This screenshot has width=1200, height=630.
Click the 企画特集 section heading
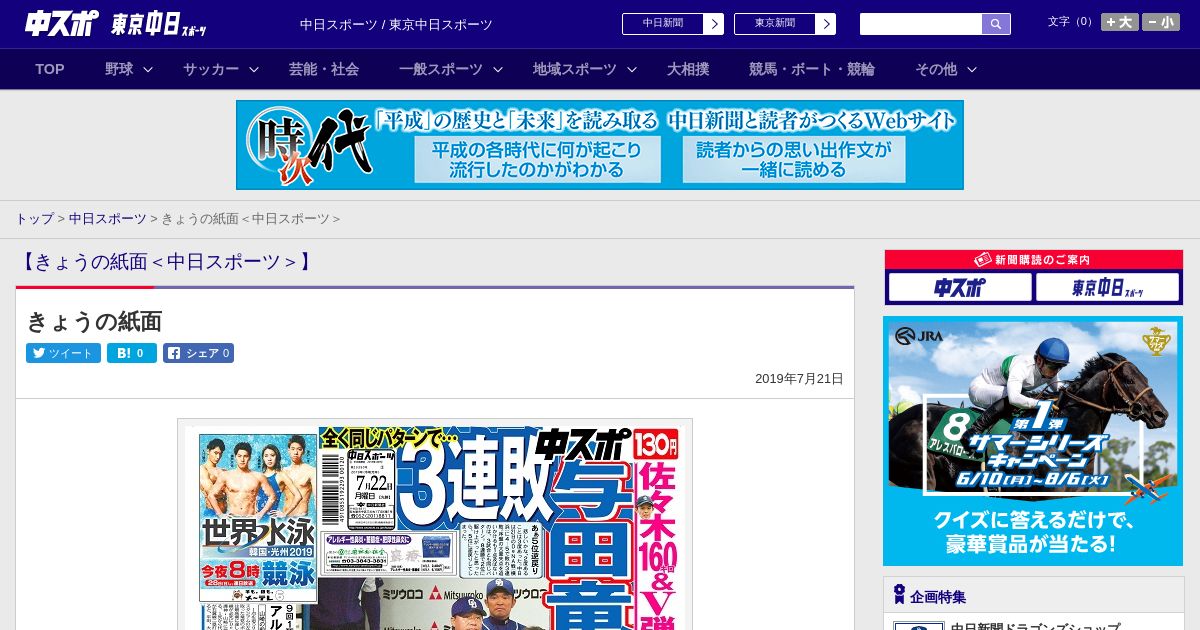click(938, 597)
